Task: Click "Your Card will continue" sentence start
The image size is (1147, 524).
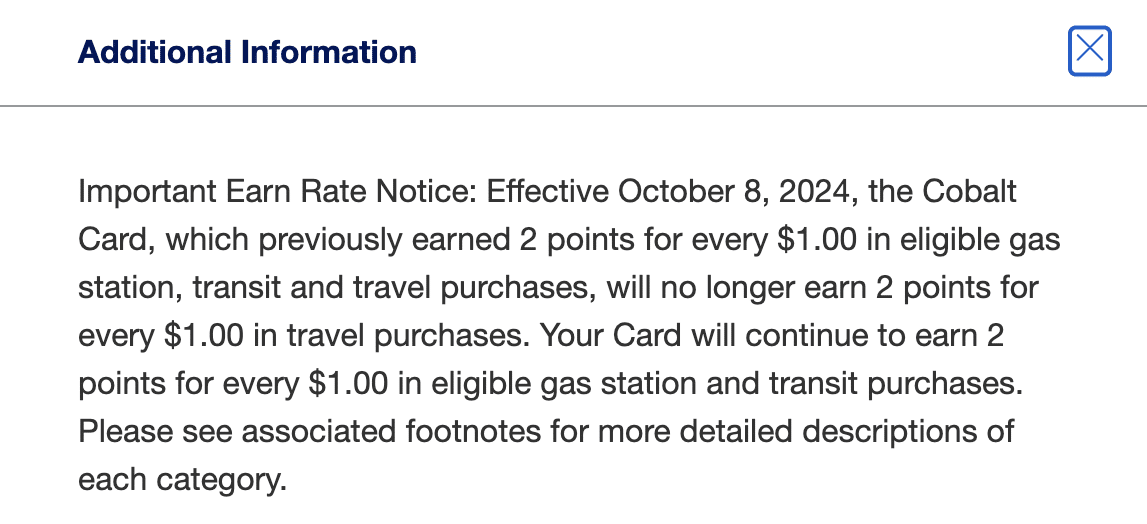Action: click(707, 336)
